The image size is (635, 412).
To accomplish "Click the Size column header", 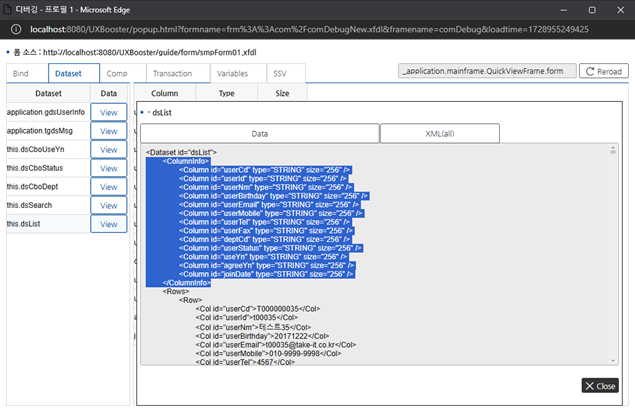I will click(x=282, y=93).
